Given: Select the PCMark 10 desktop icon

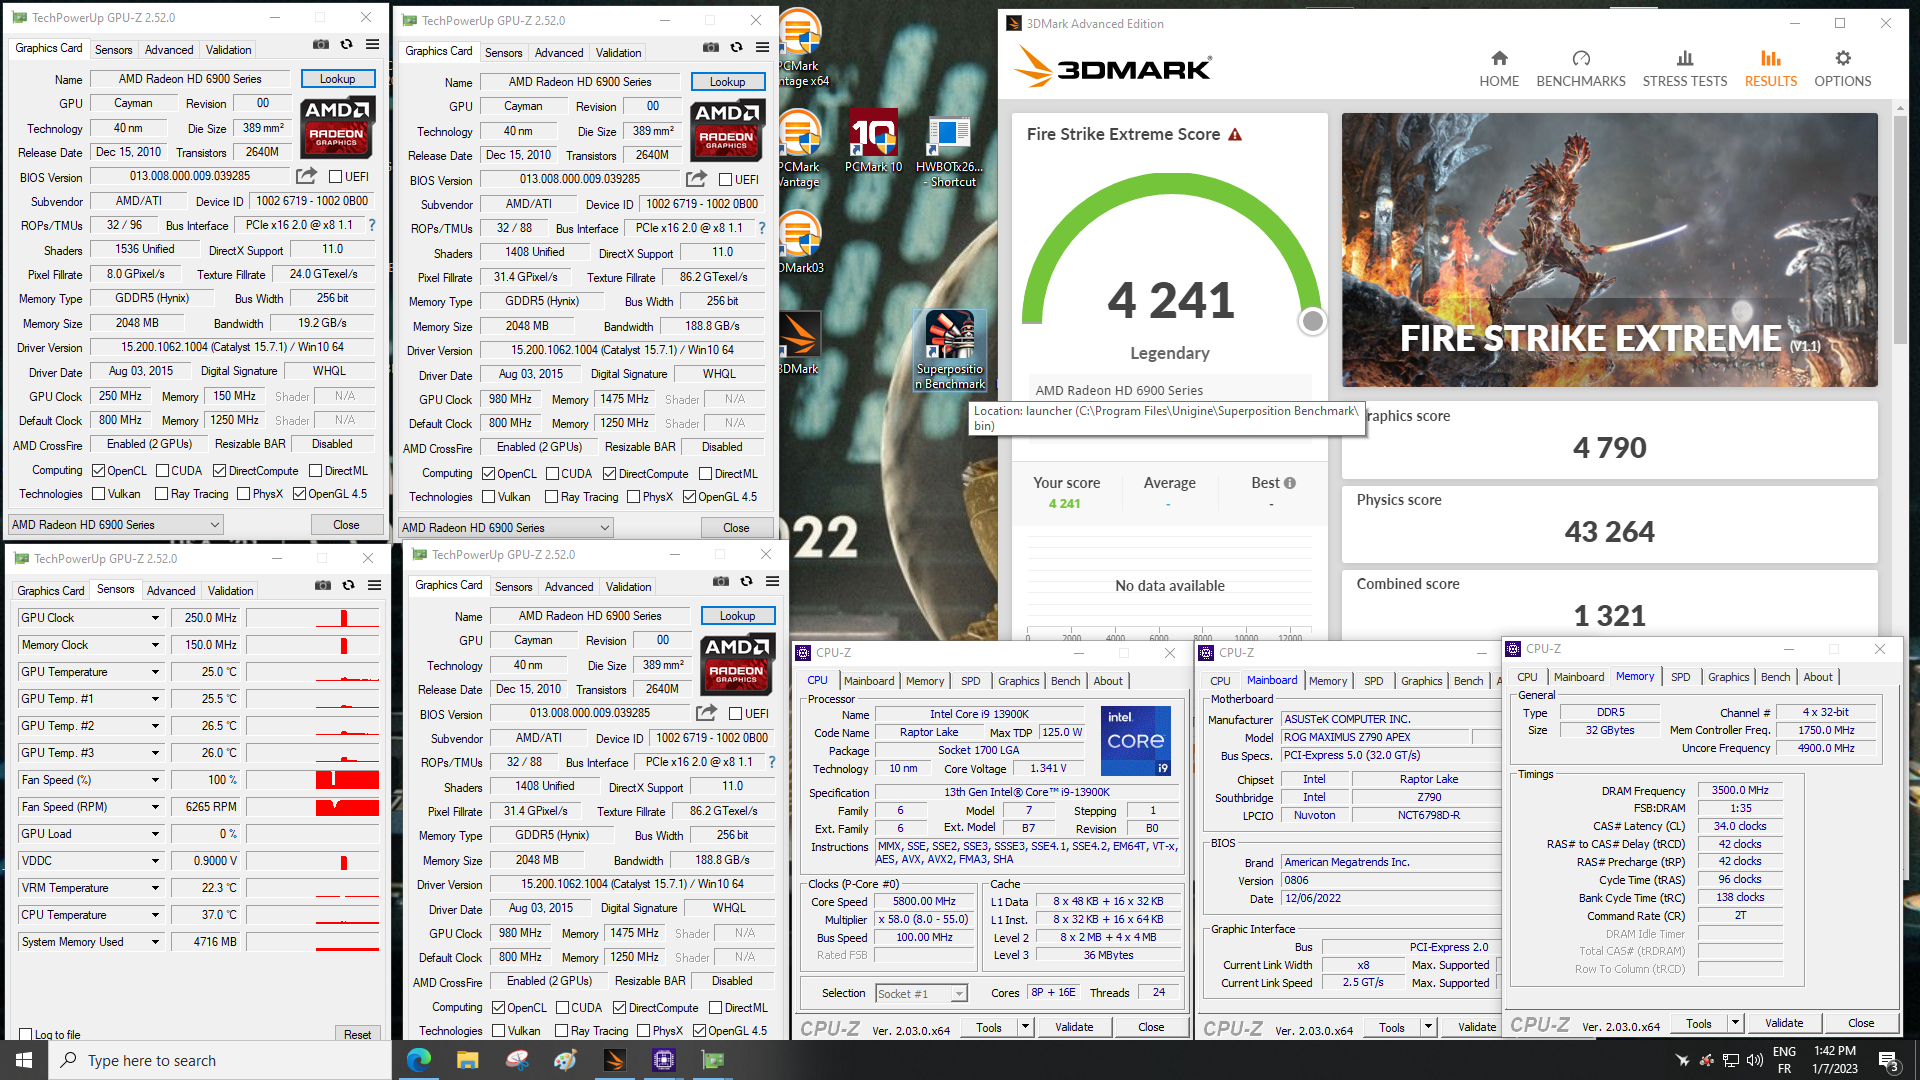Looking at the screenshot, I should (x=873, y=141).
